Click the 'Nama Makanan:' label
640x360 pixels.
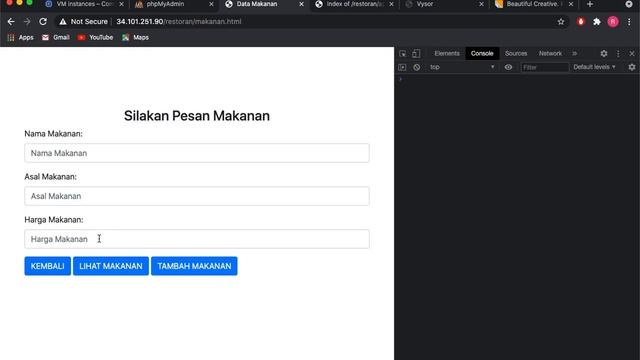pyautogui.click(x=53, y=134)
